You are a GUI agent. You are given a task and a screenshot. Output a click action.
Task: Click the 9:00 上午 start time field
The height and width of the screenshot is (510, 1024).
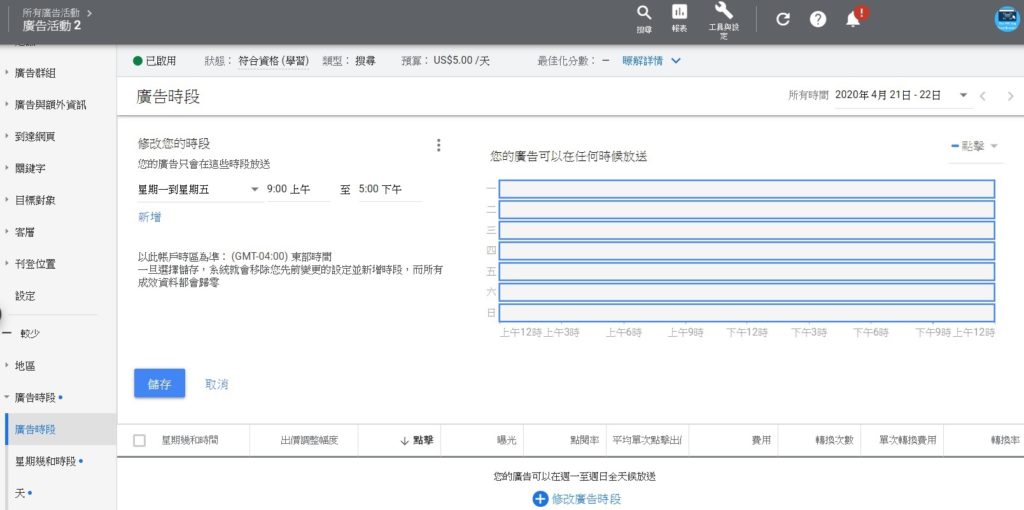[x=298, y=189]
